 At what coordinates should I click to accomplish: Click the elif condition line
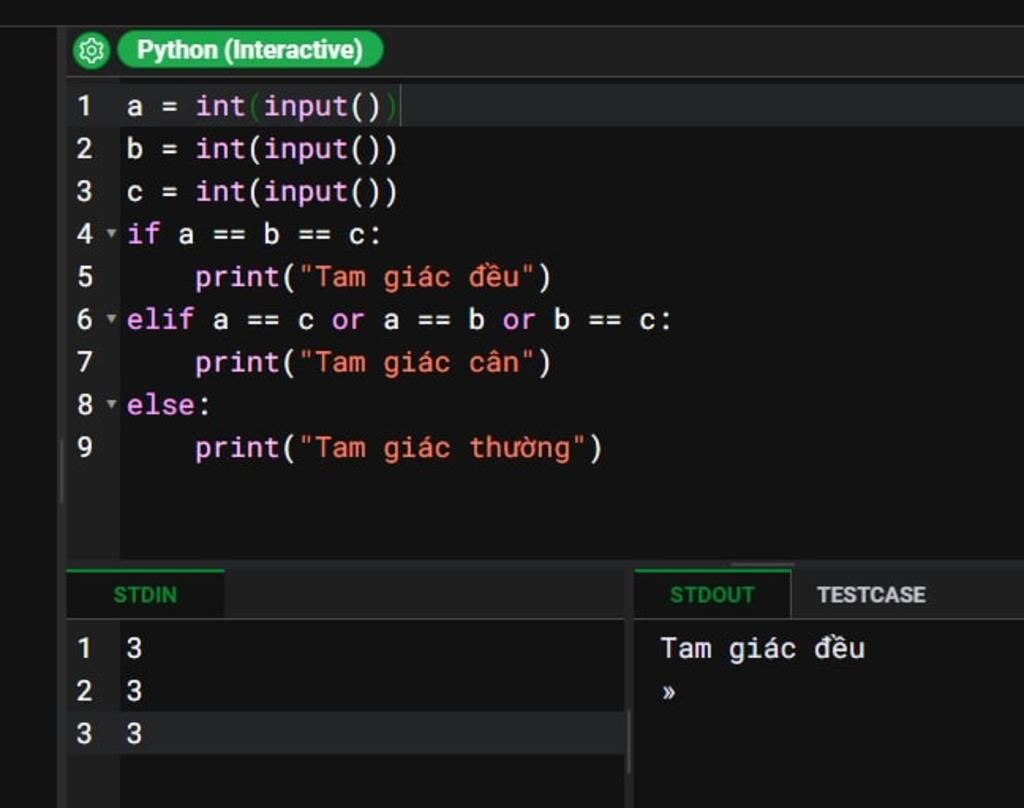click(399, 319)
